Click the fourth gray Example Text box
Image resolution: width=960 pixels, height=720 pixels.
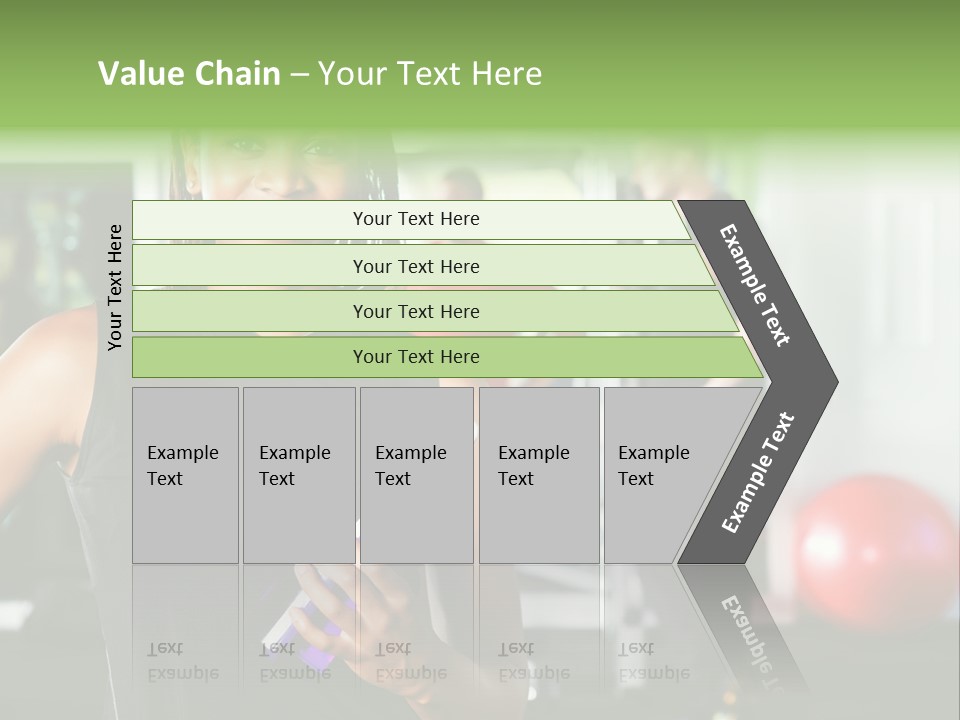point(538,475)
